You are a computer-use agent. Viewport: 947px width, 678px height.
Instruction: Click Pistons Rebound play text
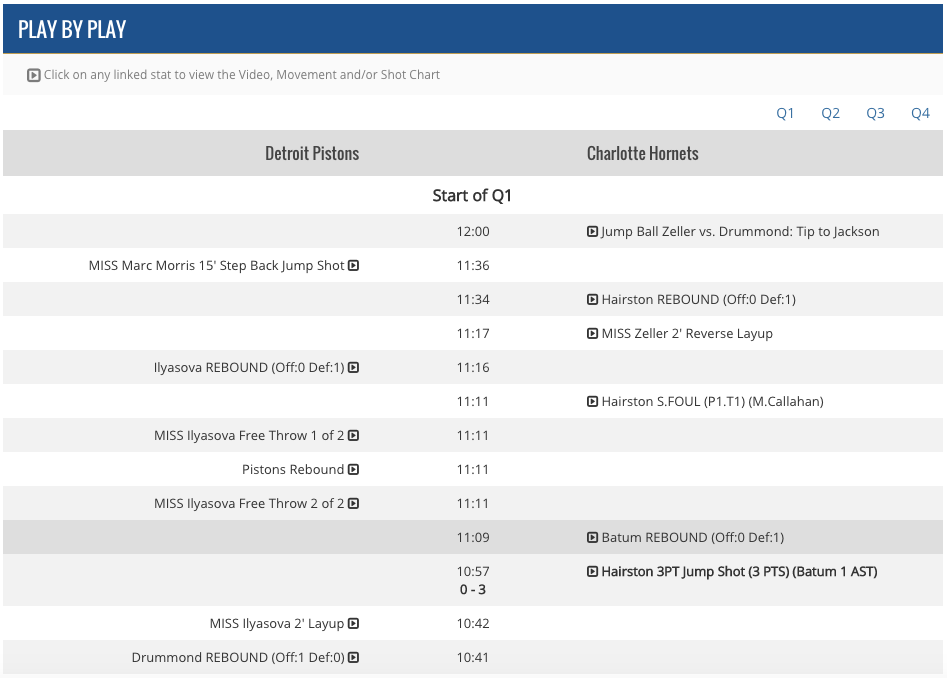point(293,469)
